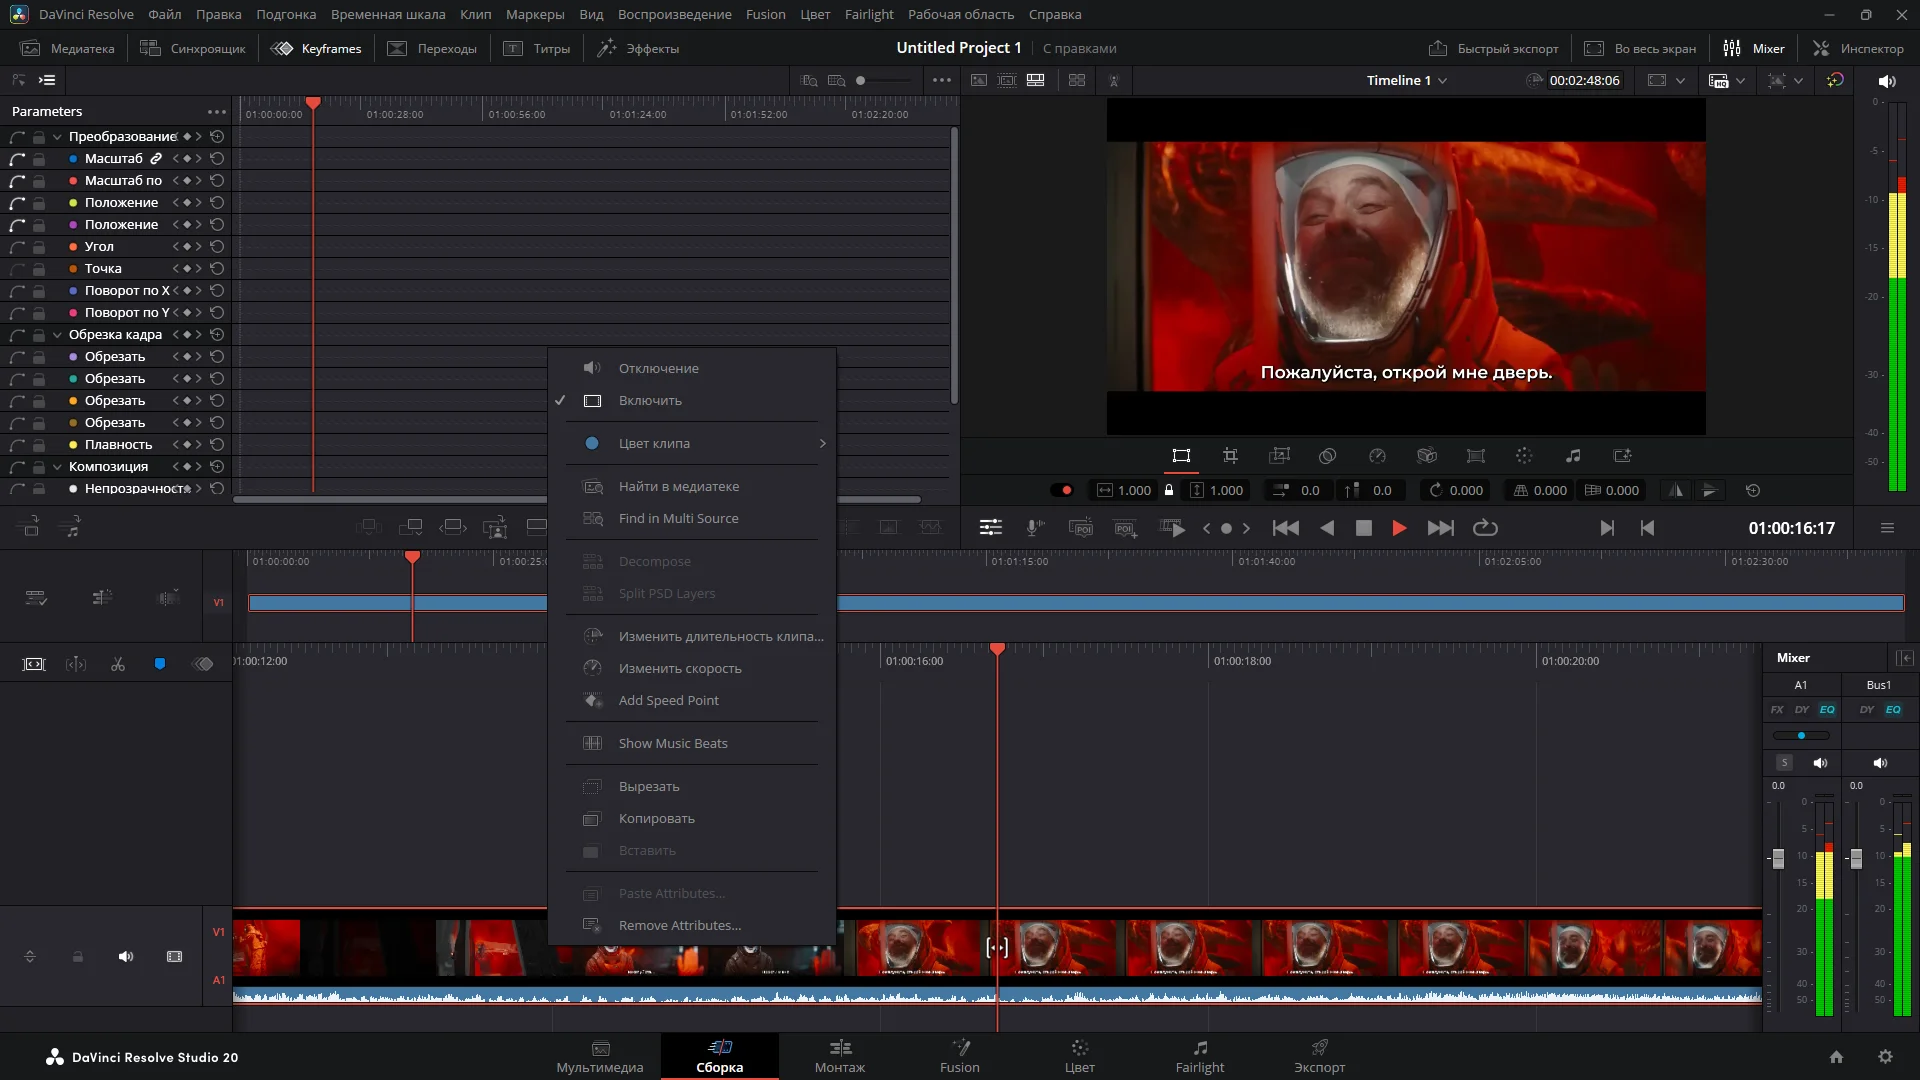The height and width of the screenshot is (1080, 1920).
Task: Open the Timeline 1 dropdown
Action: coord(1407,80)
